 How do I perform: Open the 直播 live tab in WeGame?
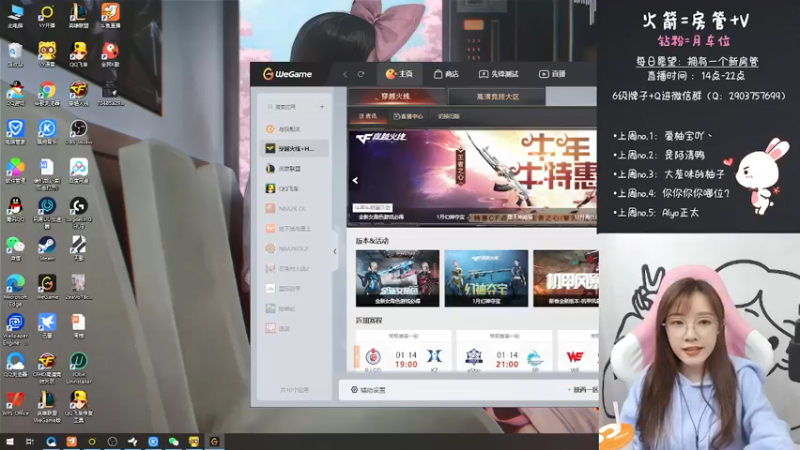pos(552,74)
